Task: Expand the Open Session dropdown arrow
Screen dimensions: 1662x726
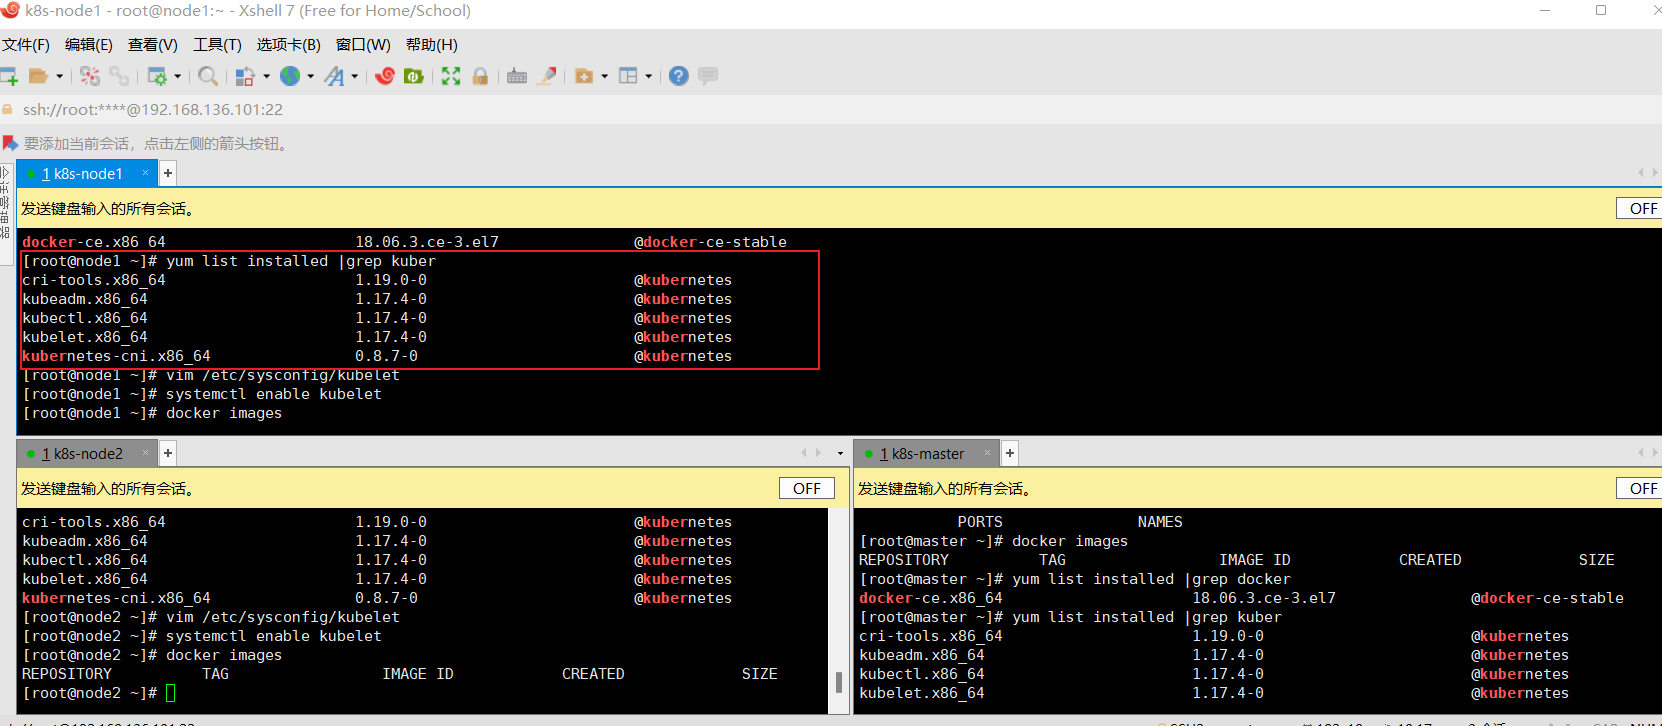Action: pos(59,76)
